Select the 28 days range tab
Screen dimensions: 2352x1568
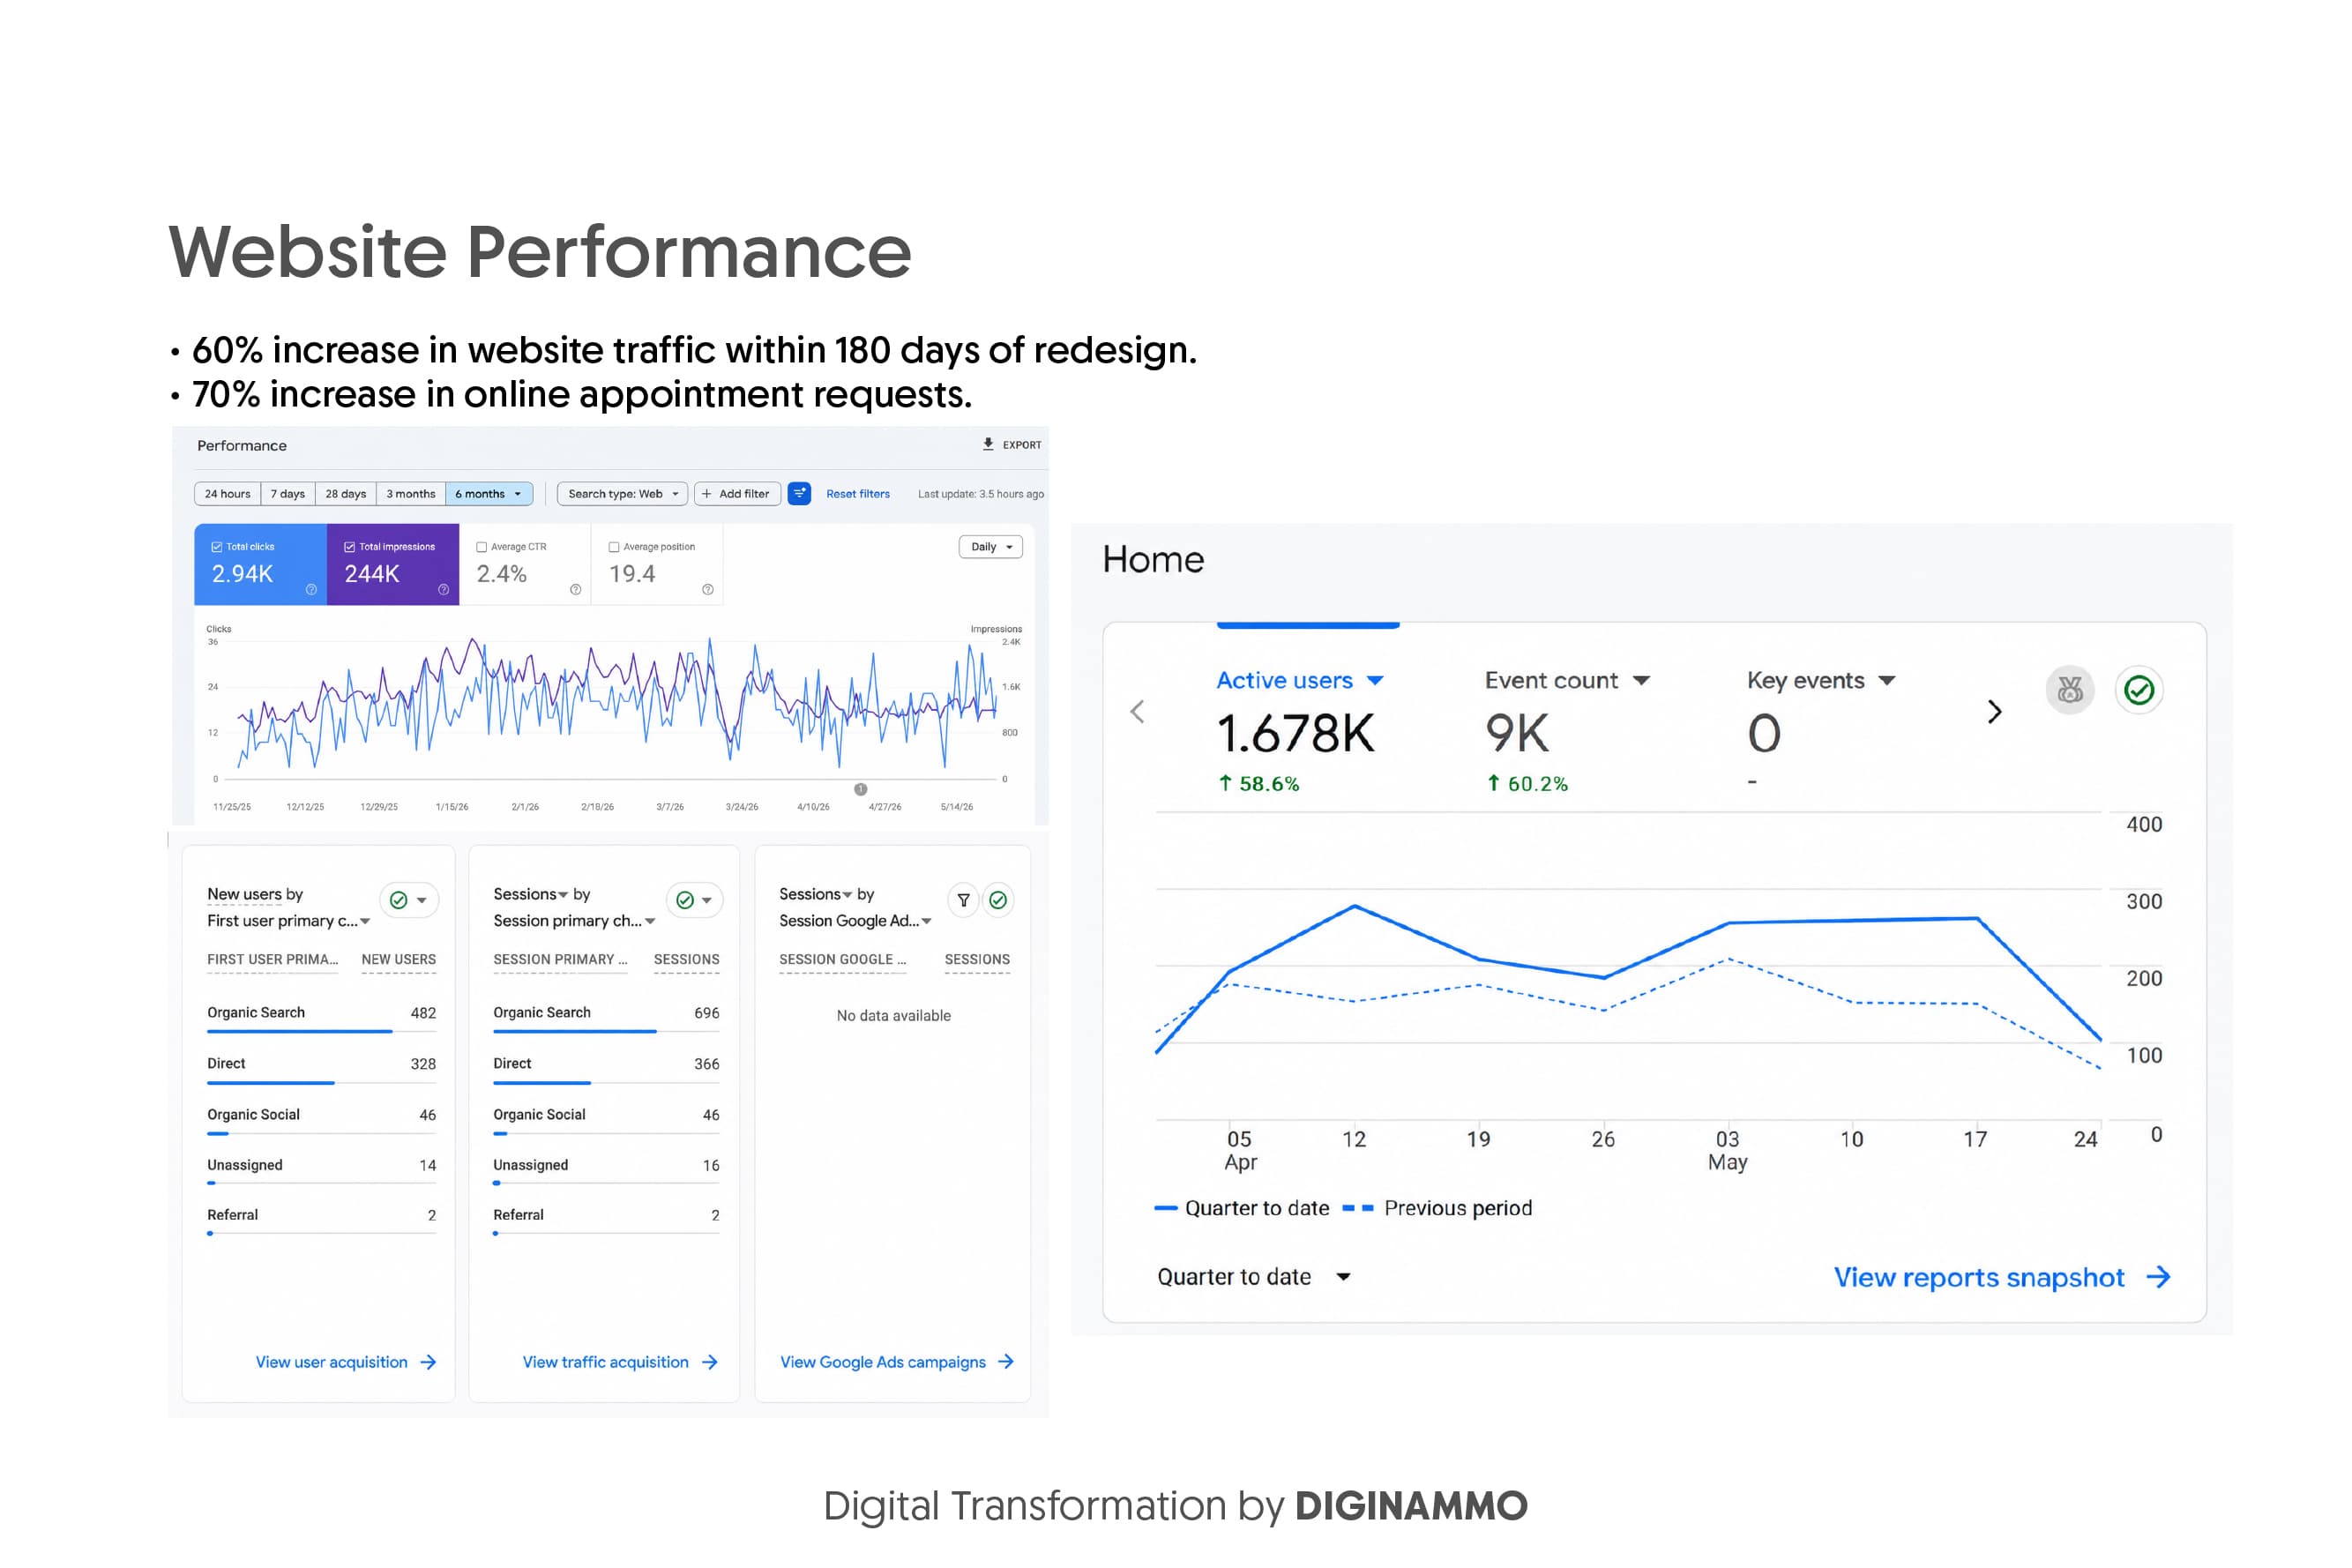345,494
